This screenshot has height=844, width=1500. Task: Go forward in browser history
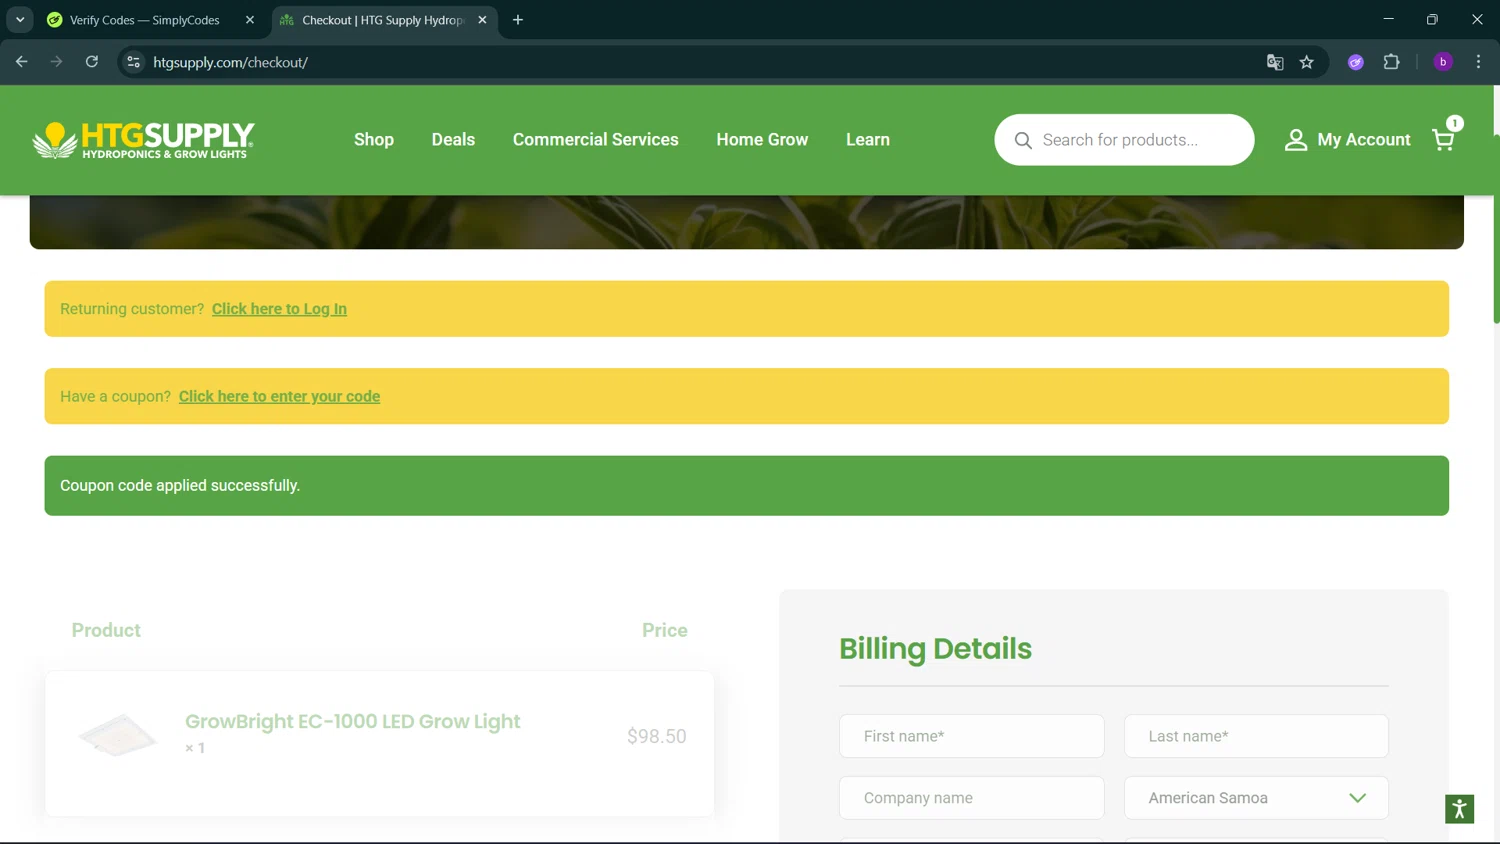coord(57,62)
